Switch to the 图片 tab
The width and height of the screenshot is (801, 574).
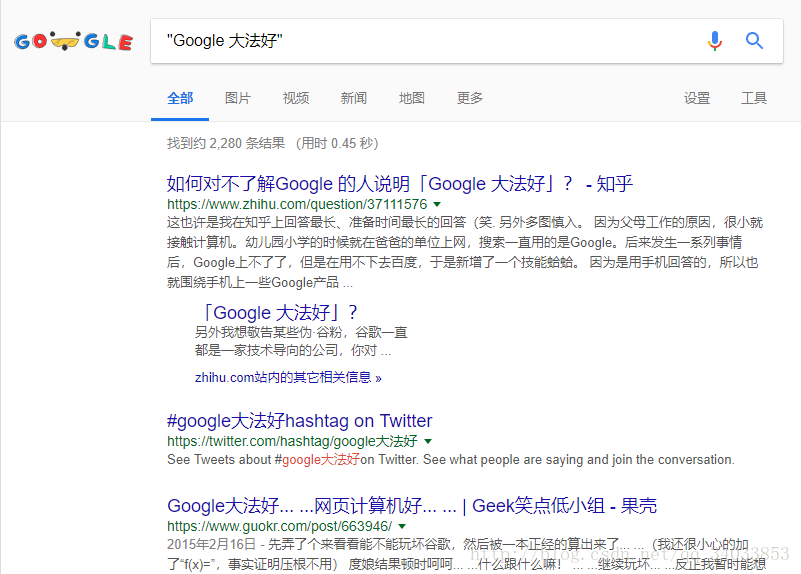tap(238, 98)
